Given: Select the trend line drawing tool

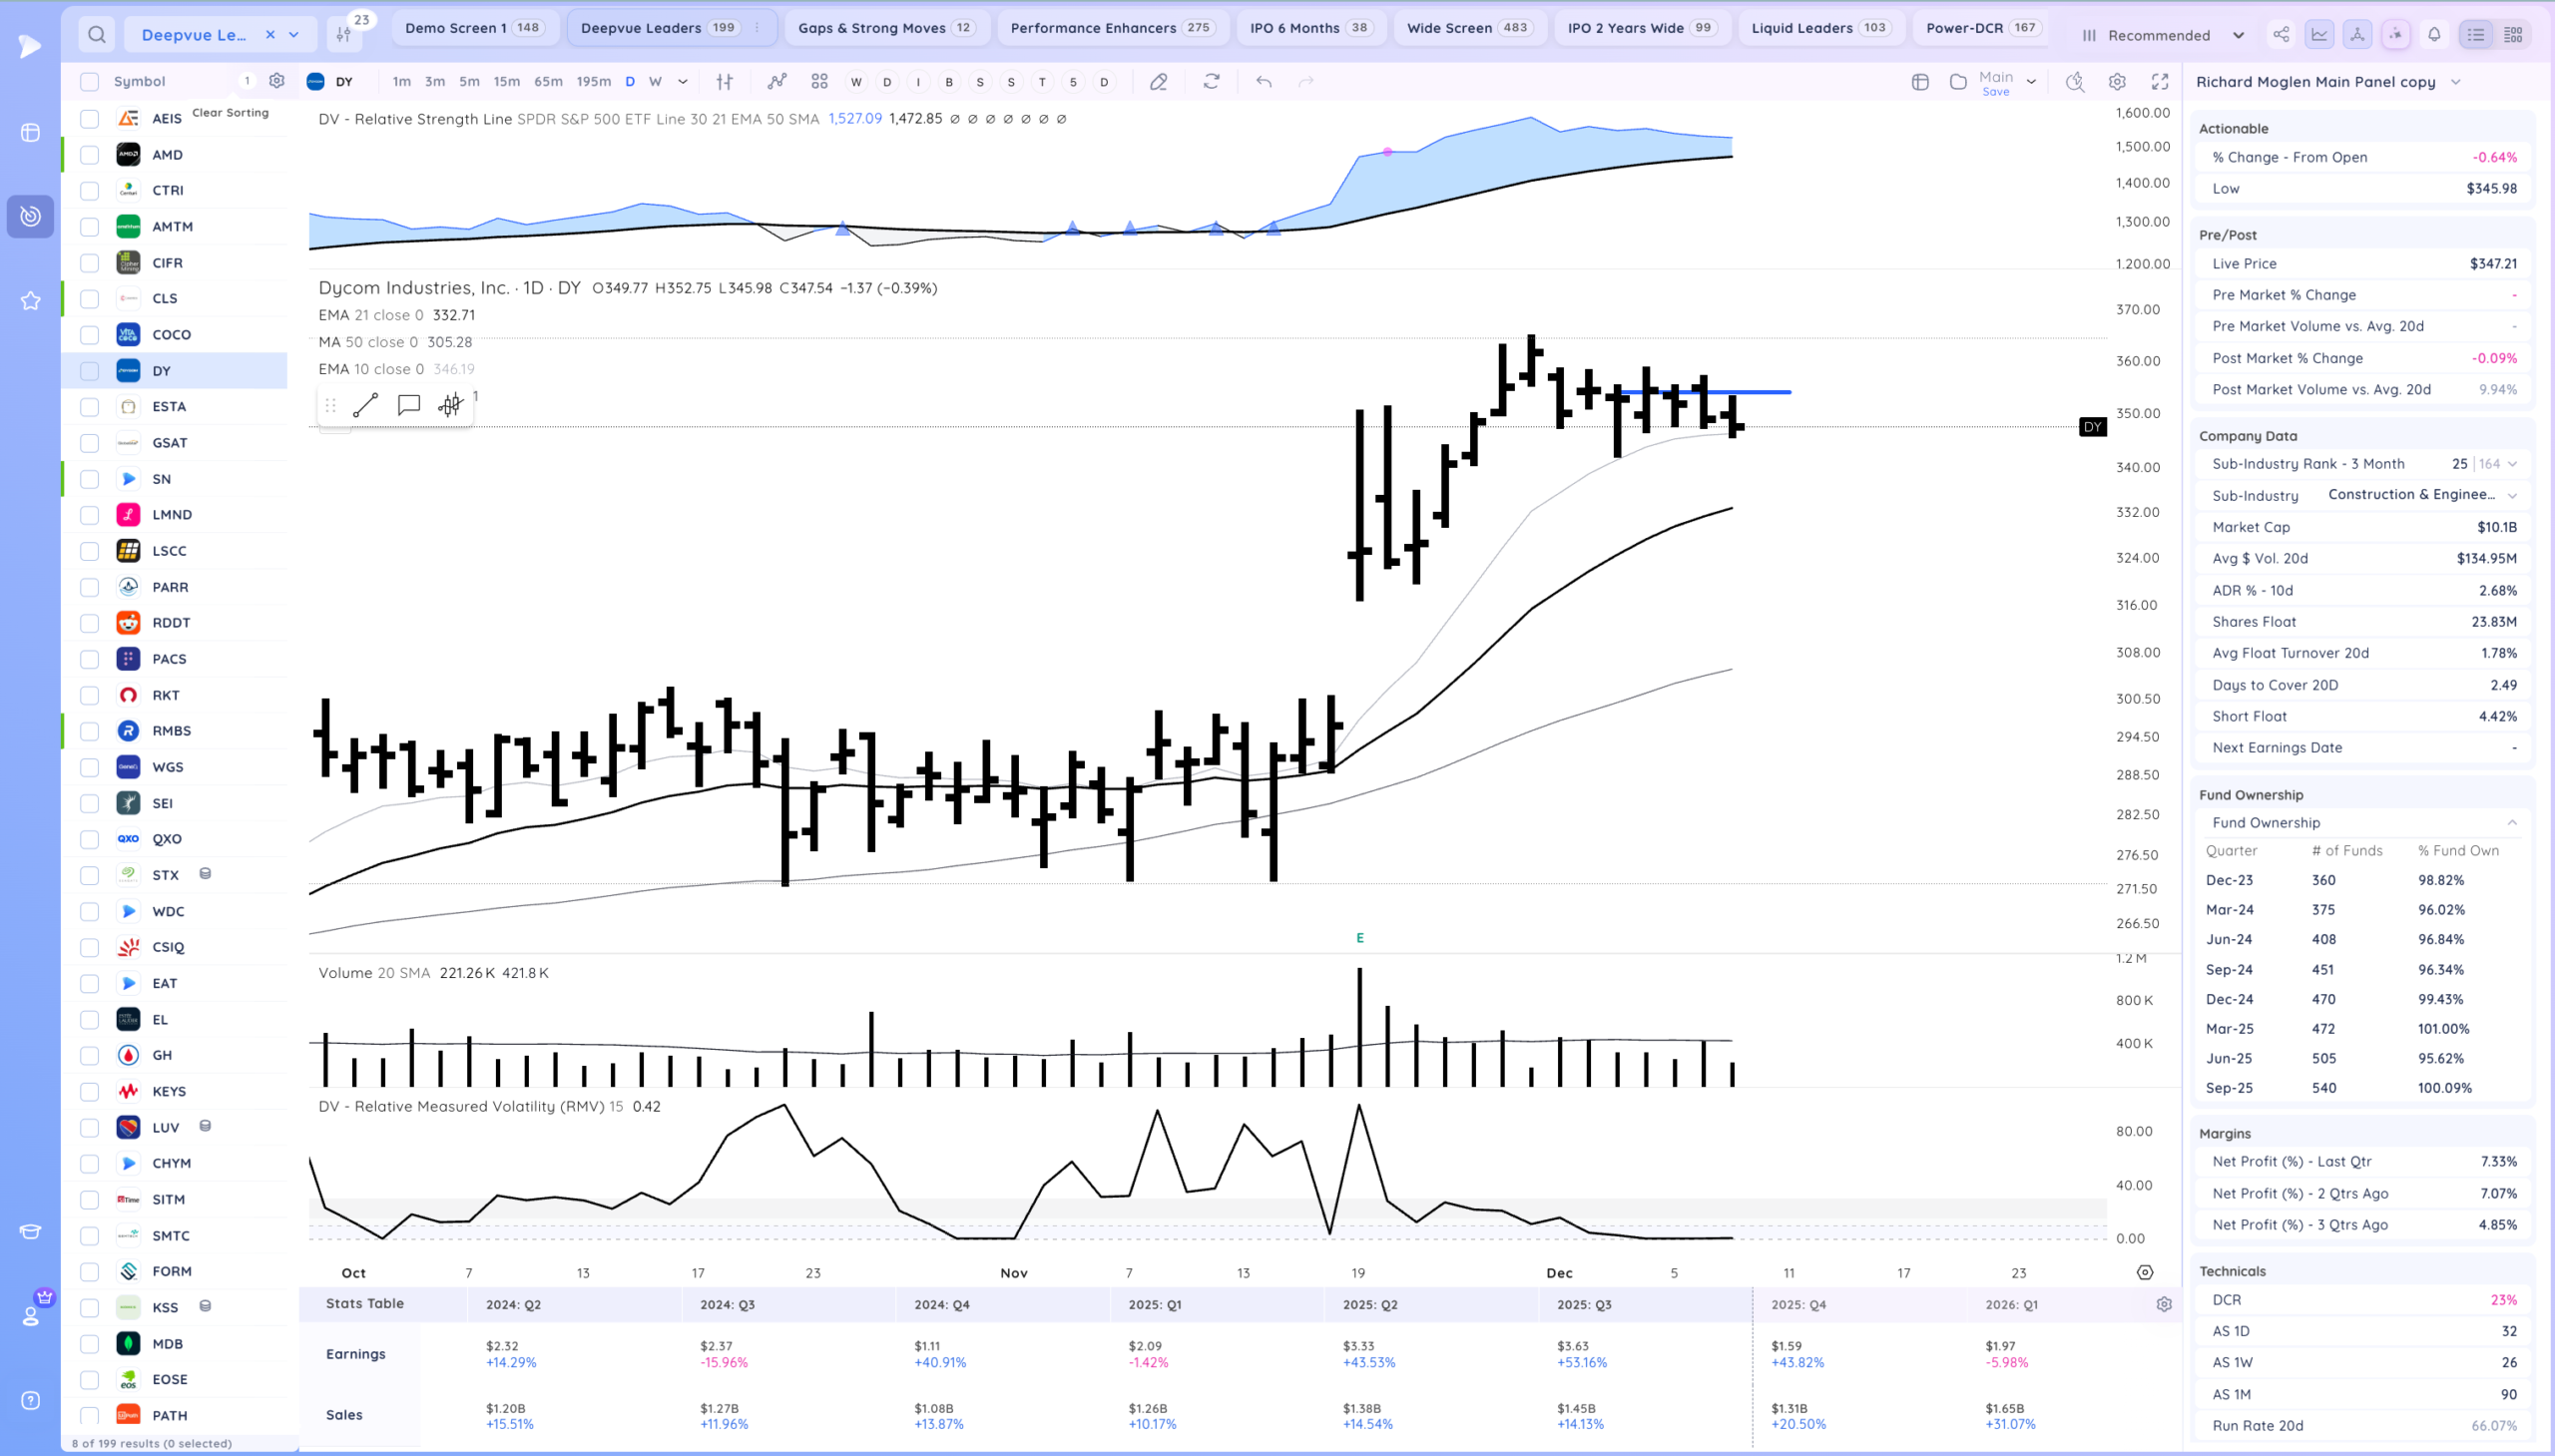Looking at the screenshot, I should click(x=365, y=405).
